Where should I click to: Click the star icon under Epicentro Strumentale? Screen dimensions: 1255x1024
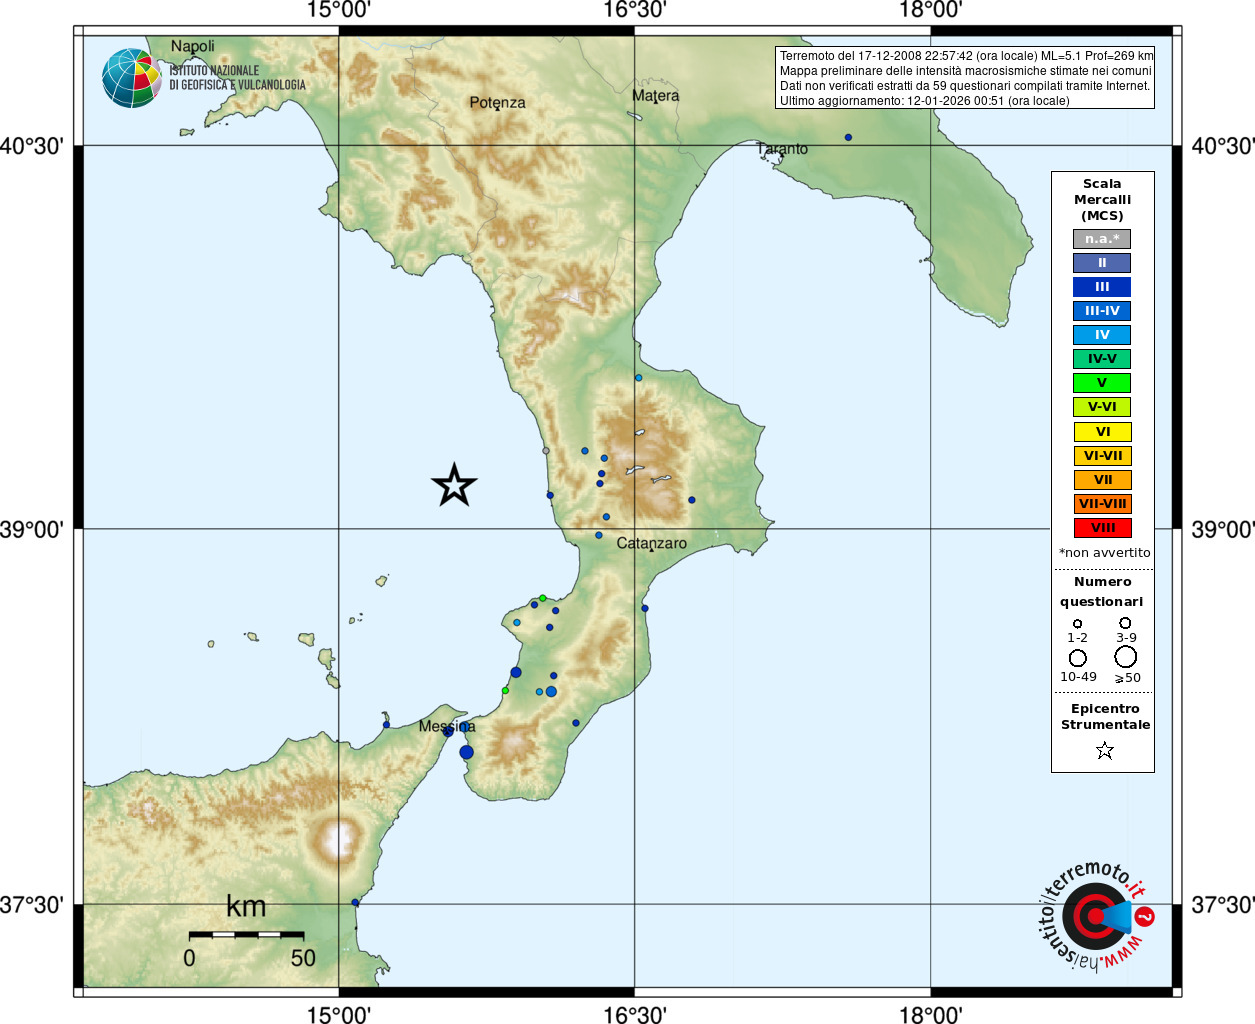pyautogui.click(x=1104, y=750)
